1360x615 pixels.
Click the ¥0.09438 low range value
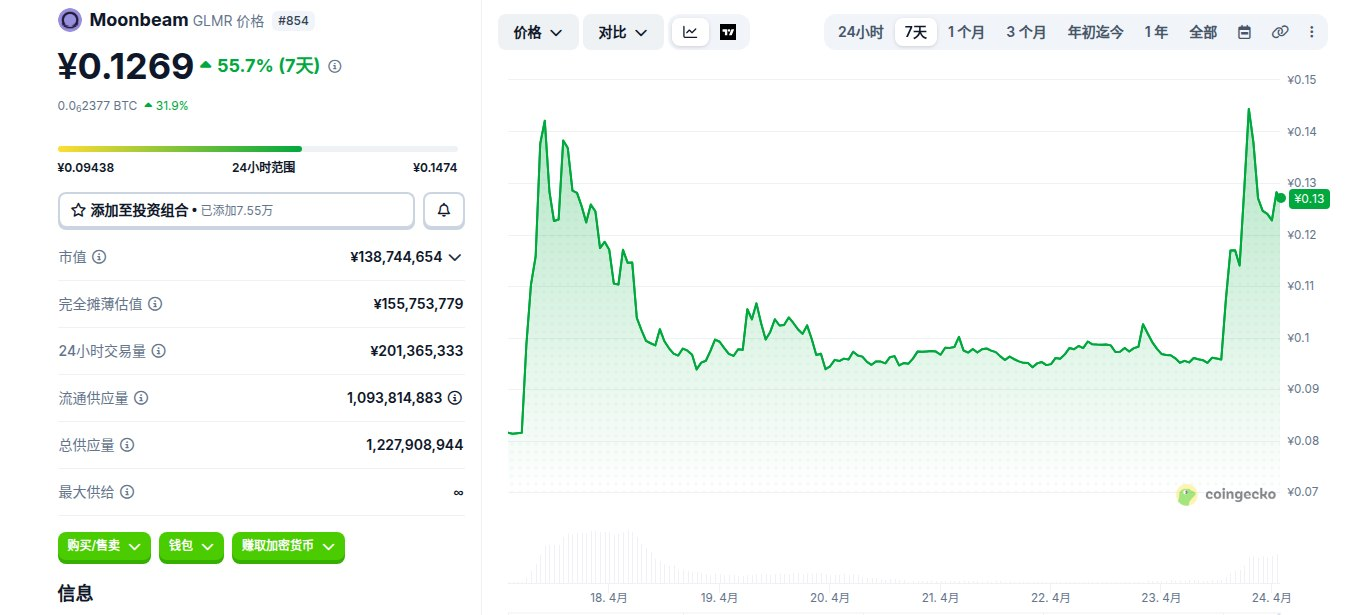(x=85, y=168)
